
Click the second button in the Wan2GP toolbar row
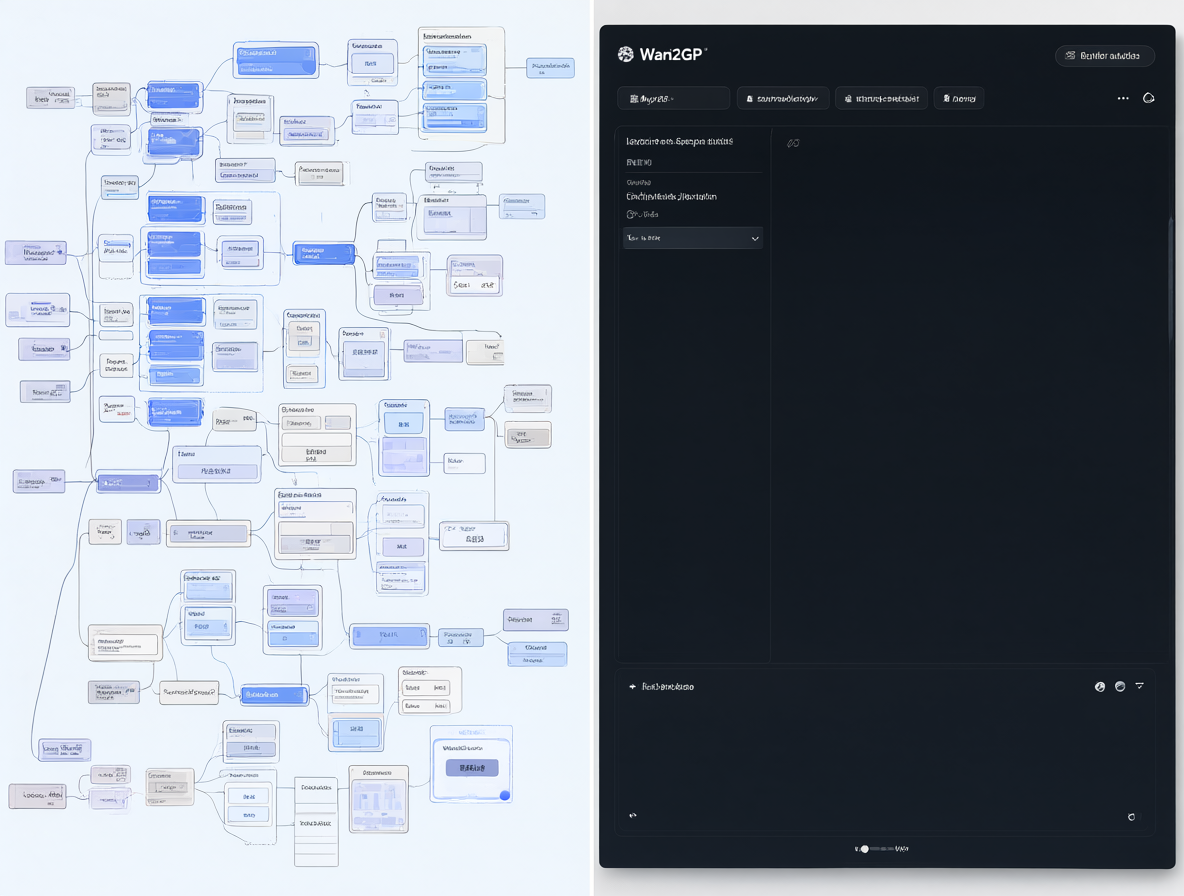[x=783, y=98]
